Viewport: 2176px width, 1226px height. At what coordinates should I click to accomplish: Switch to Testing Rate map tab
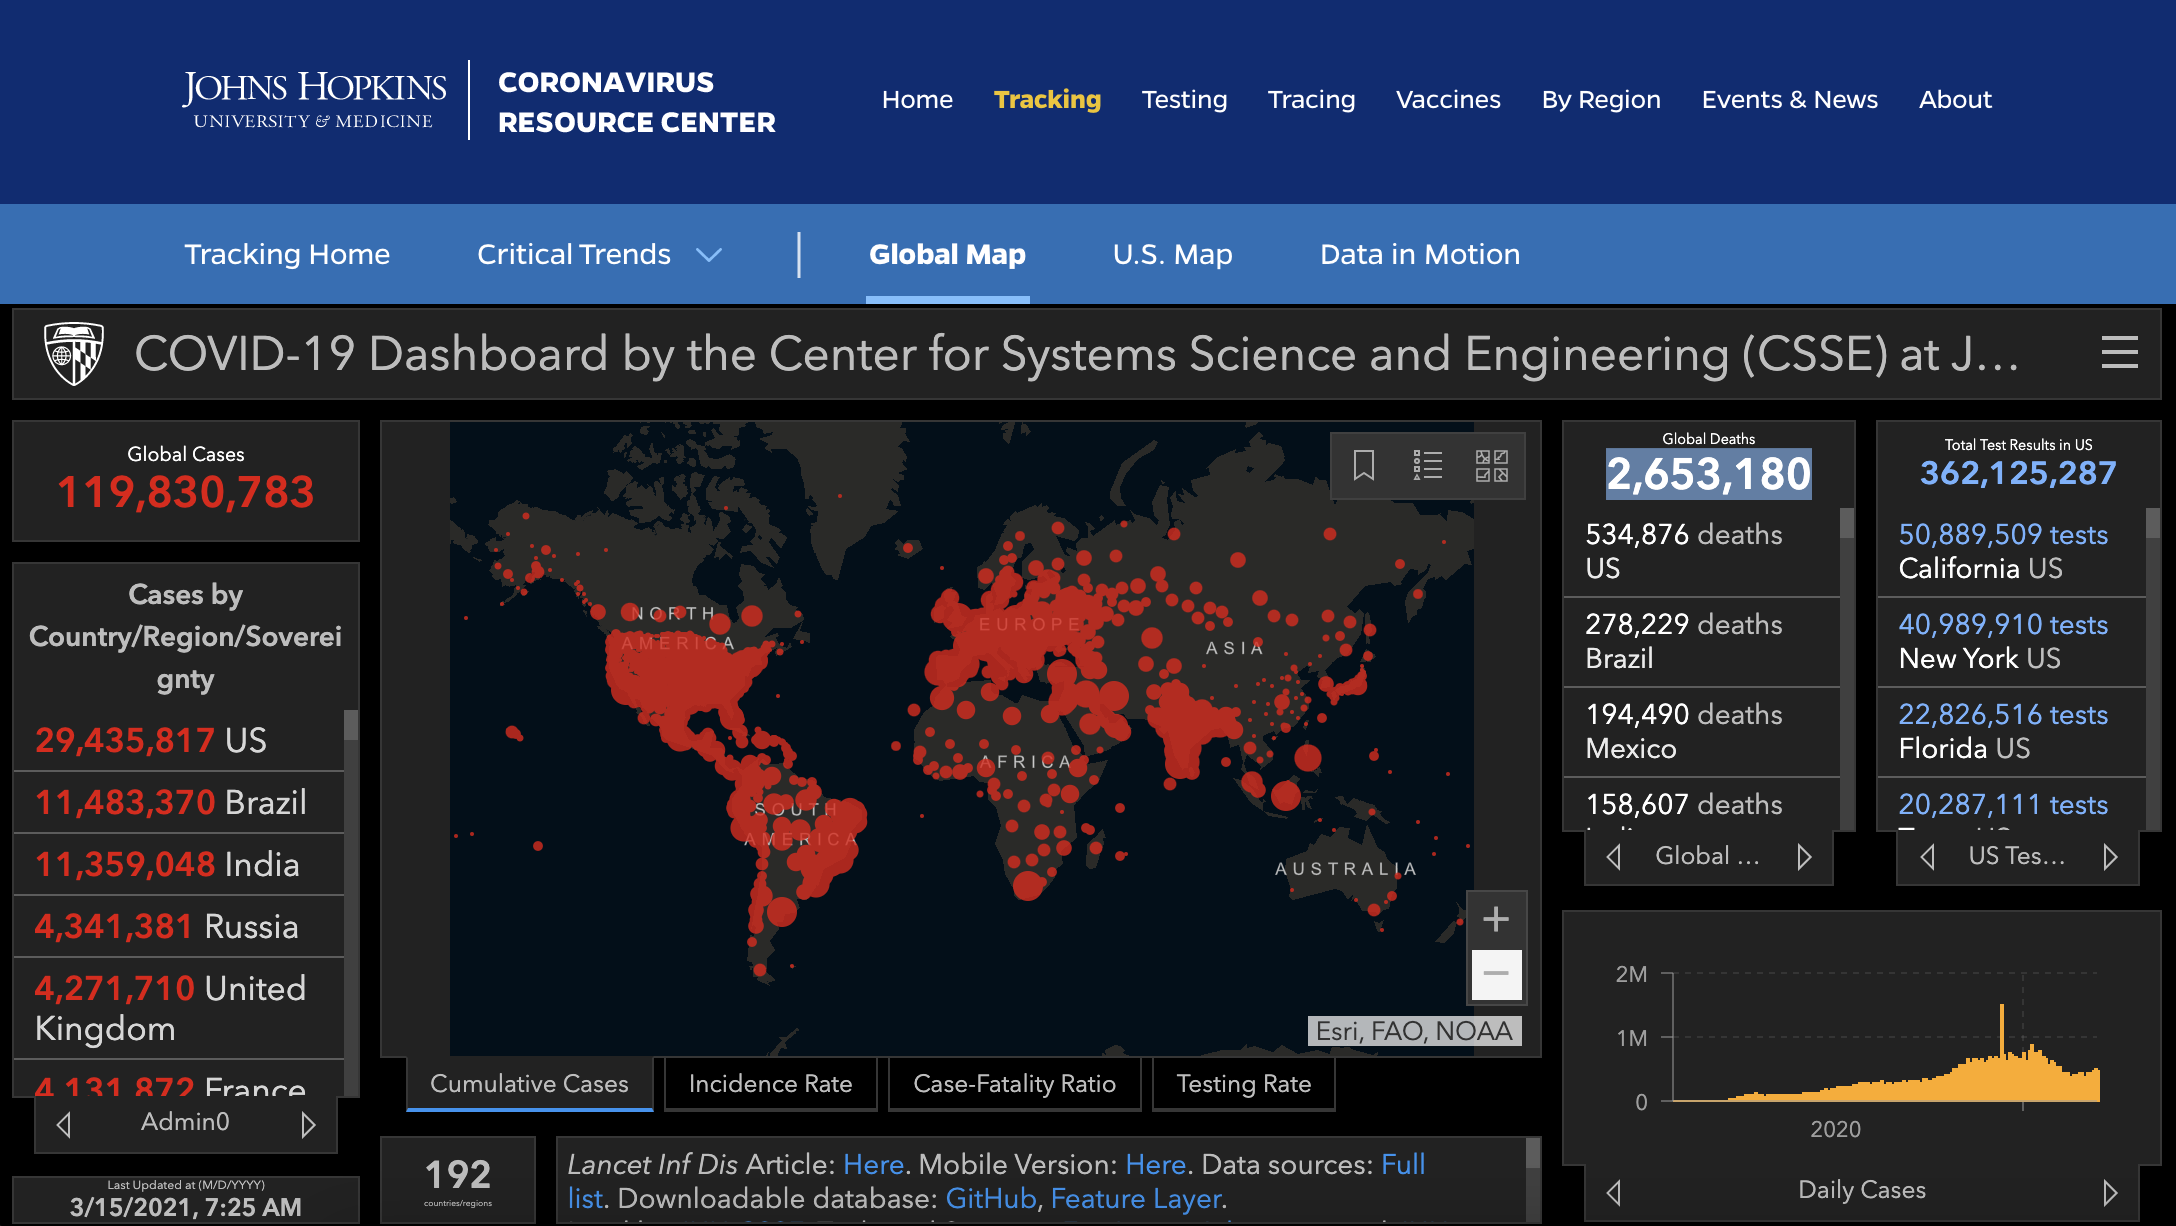pyautogui.click(x=1243, y=1084)
